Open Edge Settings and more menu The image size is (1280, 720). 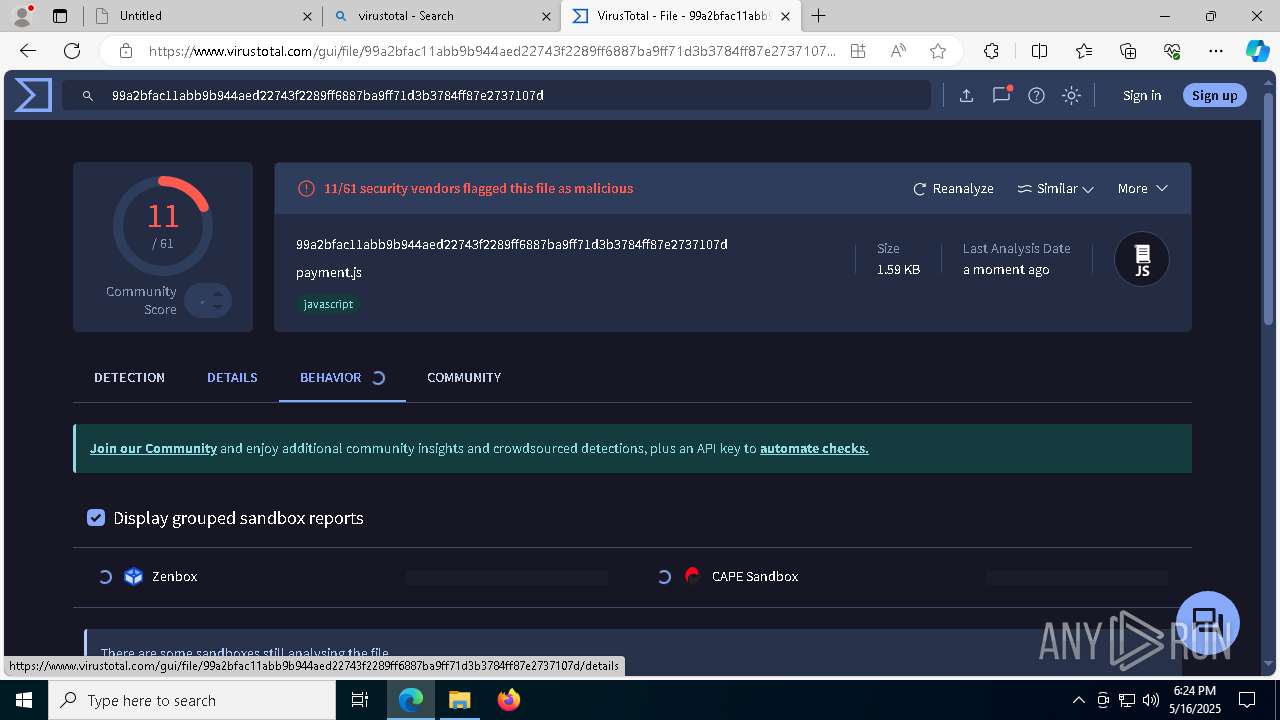pyautogui.click(x=1216, y=51)
